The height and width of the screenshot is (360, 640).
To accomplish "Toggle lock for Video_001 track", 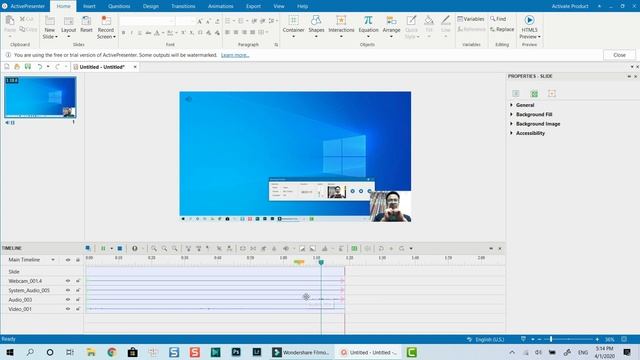I will [x=78, y=309].
